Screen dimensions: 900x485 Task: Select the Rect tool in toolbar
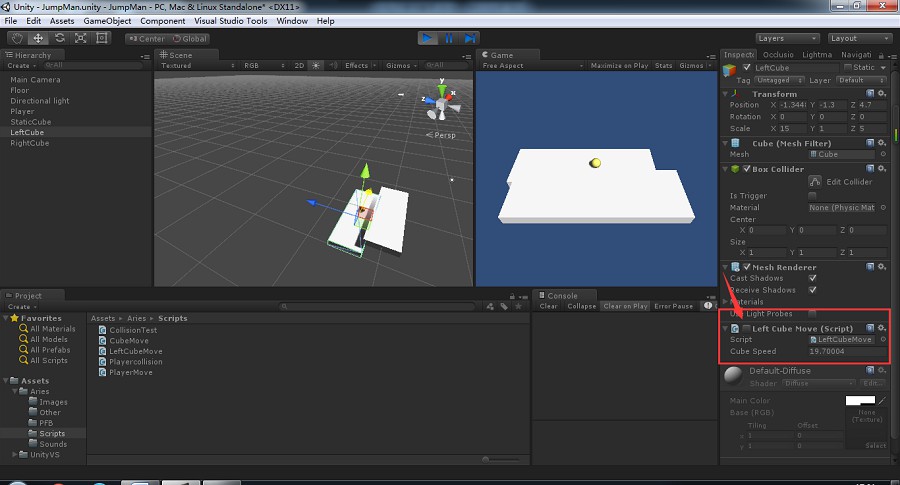click(x=102, y=38)
